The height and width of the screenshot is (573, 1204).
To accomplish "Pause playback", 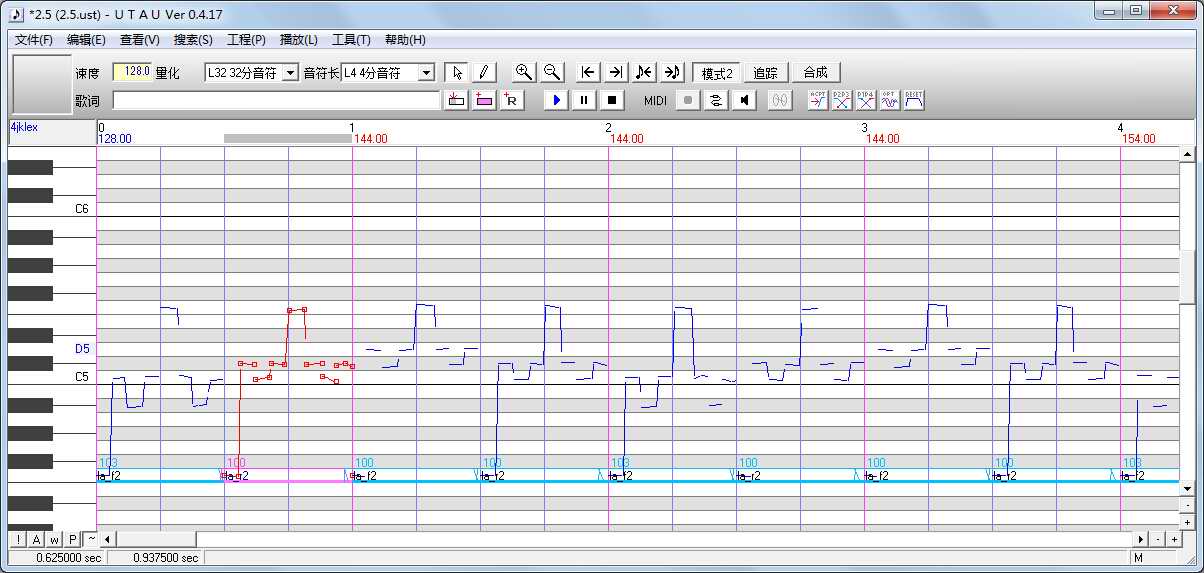I will [585, 100].
